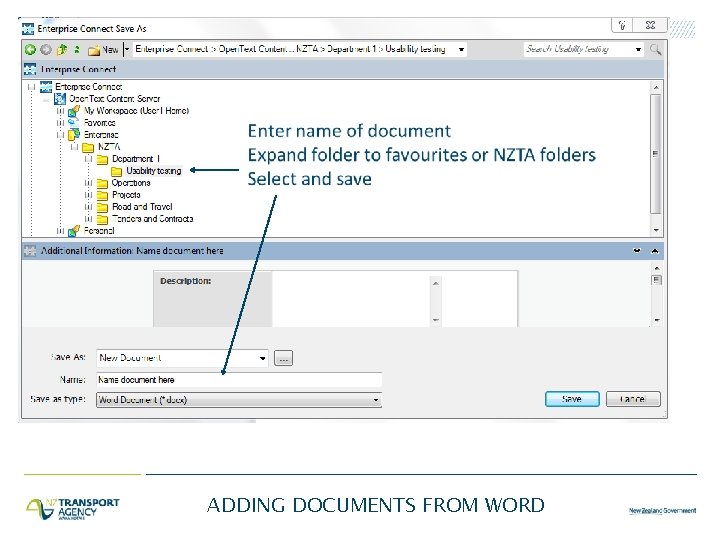Screen dimensions: 720x540
Task: Expand the Tenders and Contracts folder
Action: 88,219
